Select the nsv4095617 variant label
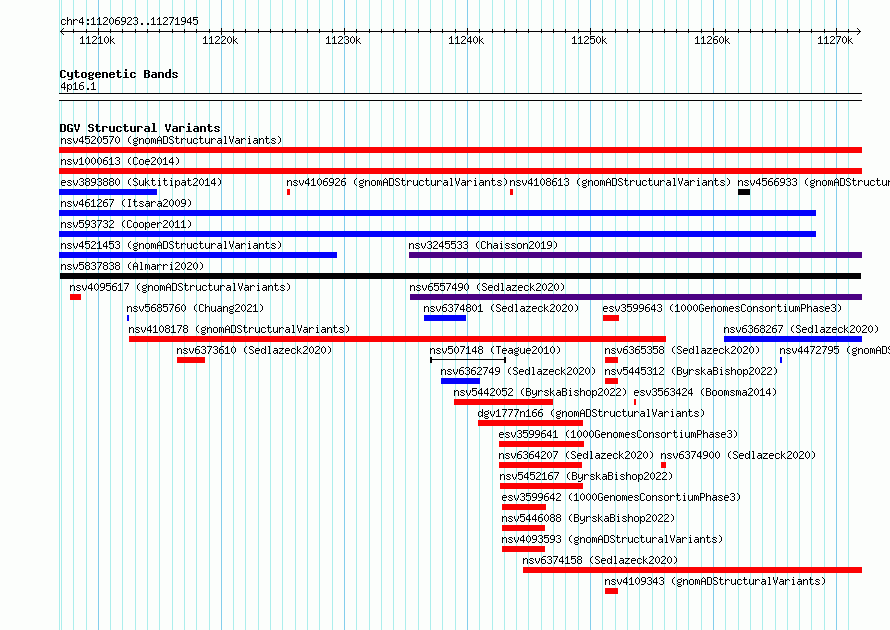The image size is (890, 630). [x=180, y=287]
